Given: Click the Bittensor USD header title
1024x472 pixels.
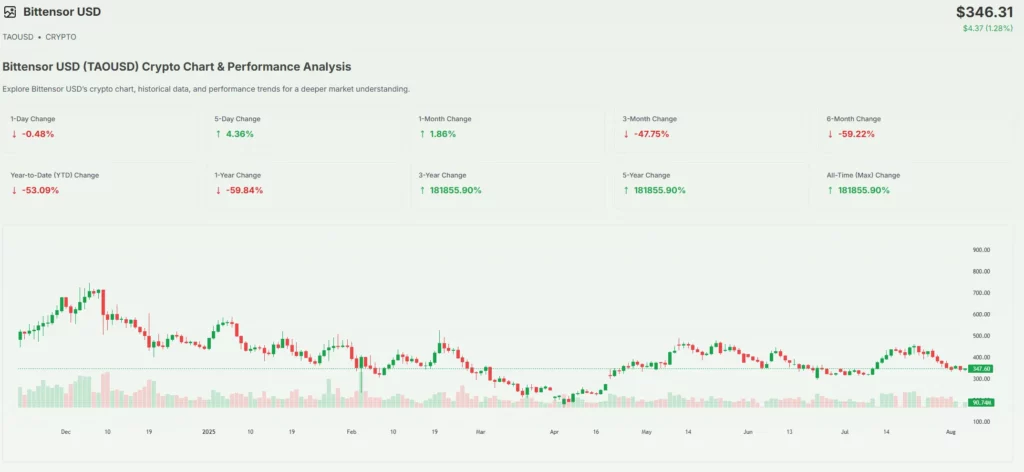Looking at the screenshot, I should click(61, 11).
